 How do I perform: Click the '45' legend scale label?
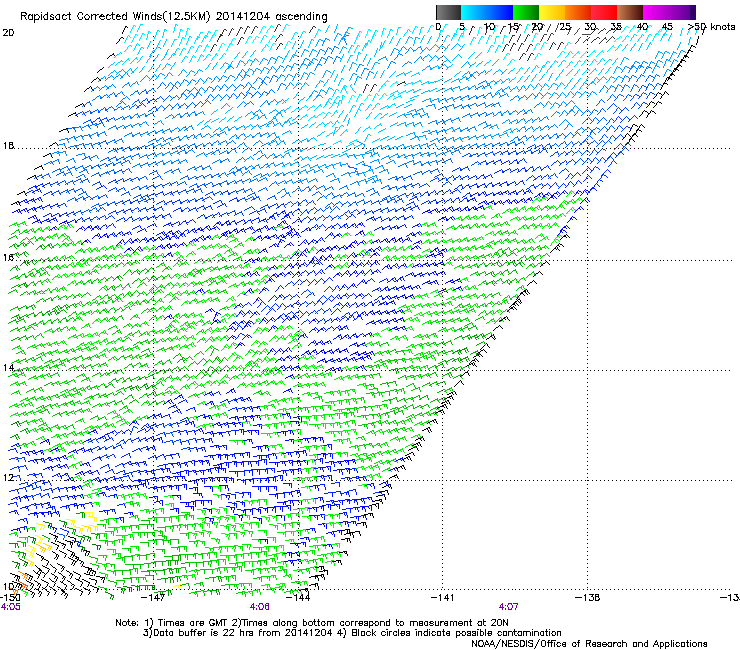coord(667,27)
